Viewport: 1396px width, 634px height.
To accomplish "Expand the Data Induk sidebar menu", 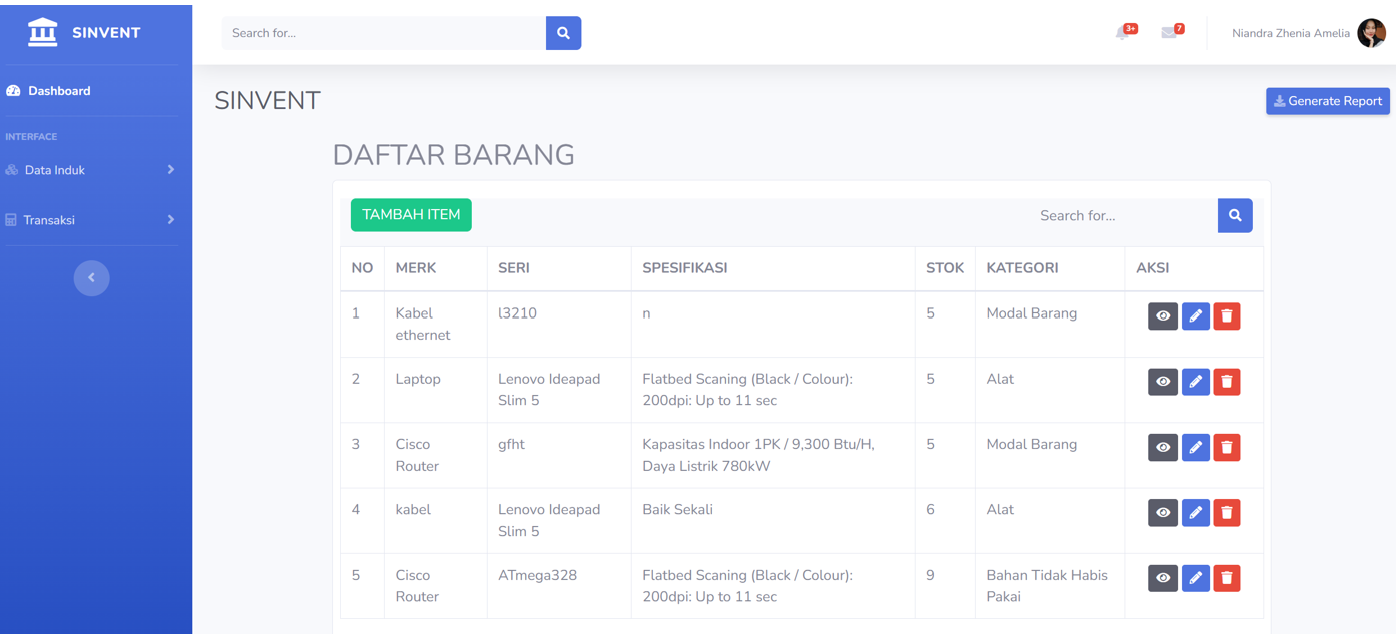I will pos(90,170).
